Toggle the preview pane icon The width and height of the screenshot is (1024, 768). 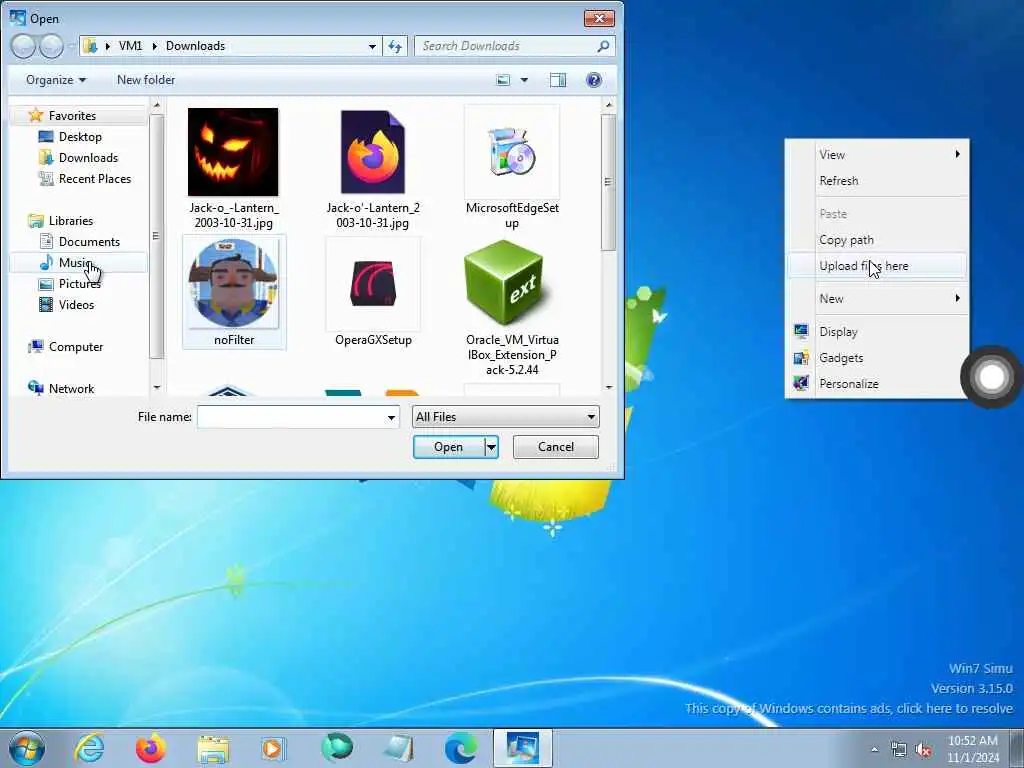point(558,80)
